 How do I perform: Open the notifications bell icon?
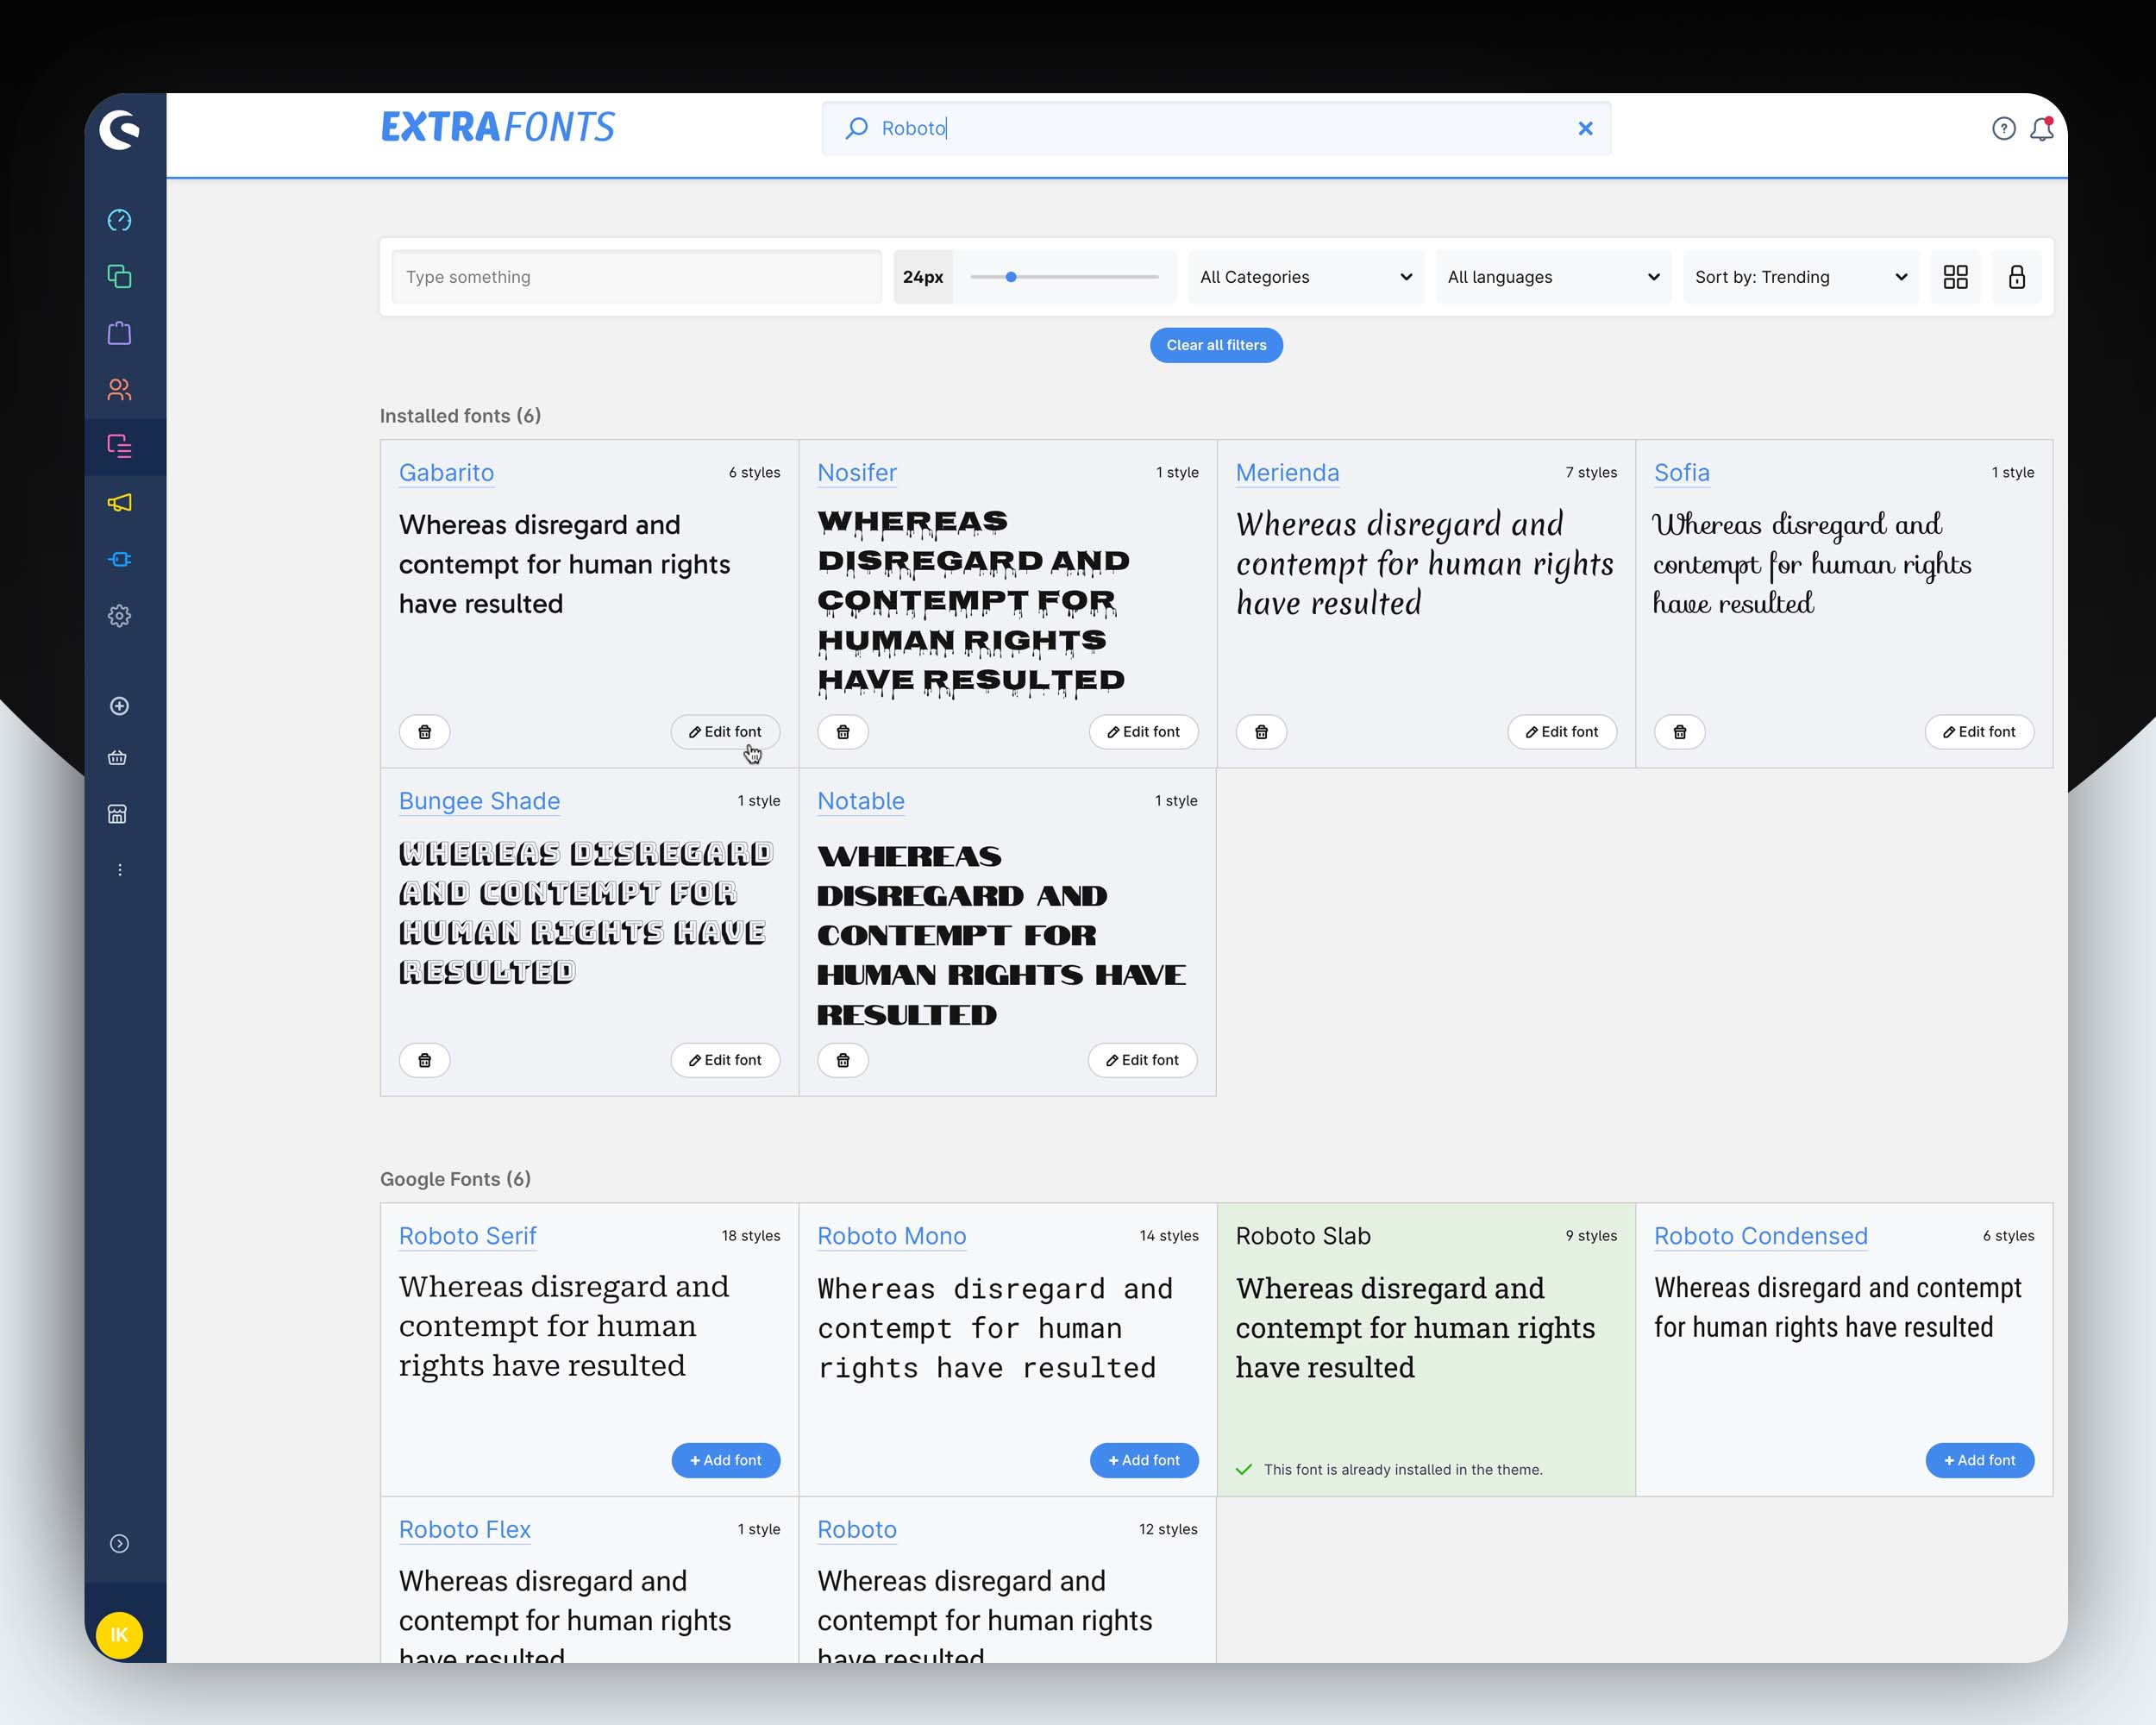coord(2041,128)
